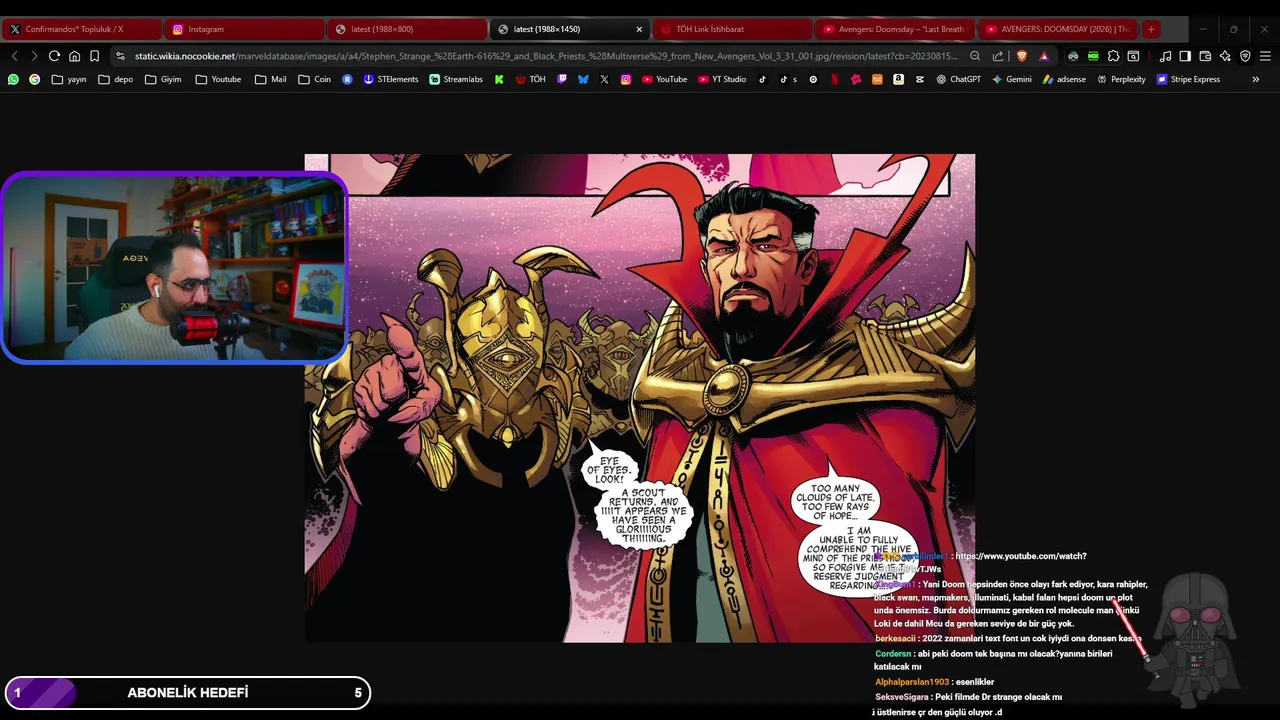
Task: Click chat username SeksveSigara
Action: pos(902,697)
